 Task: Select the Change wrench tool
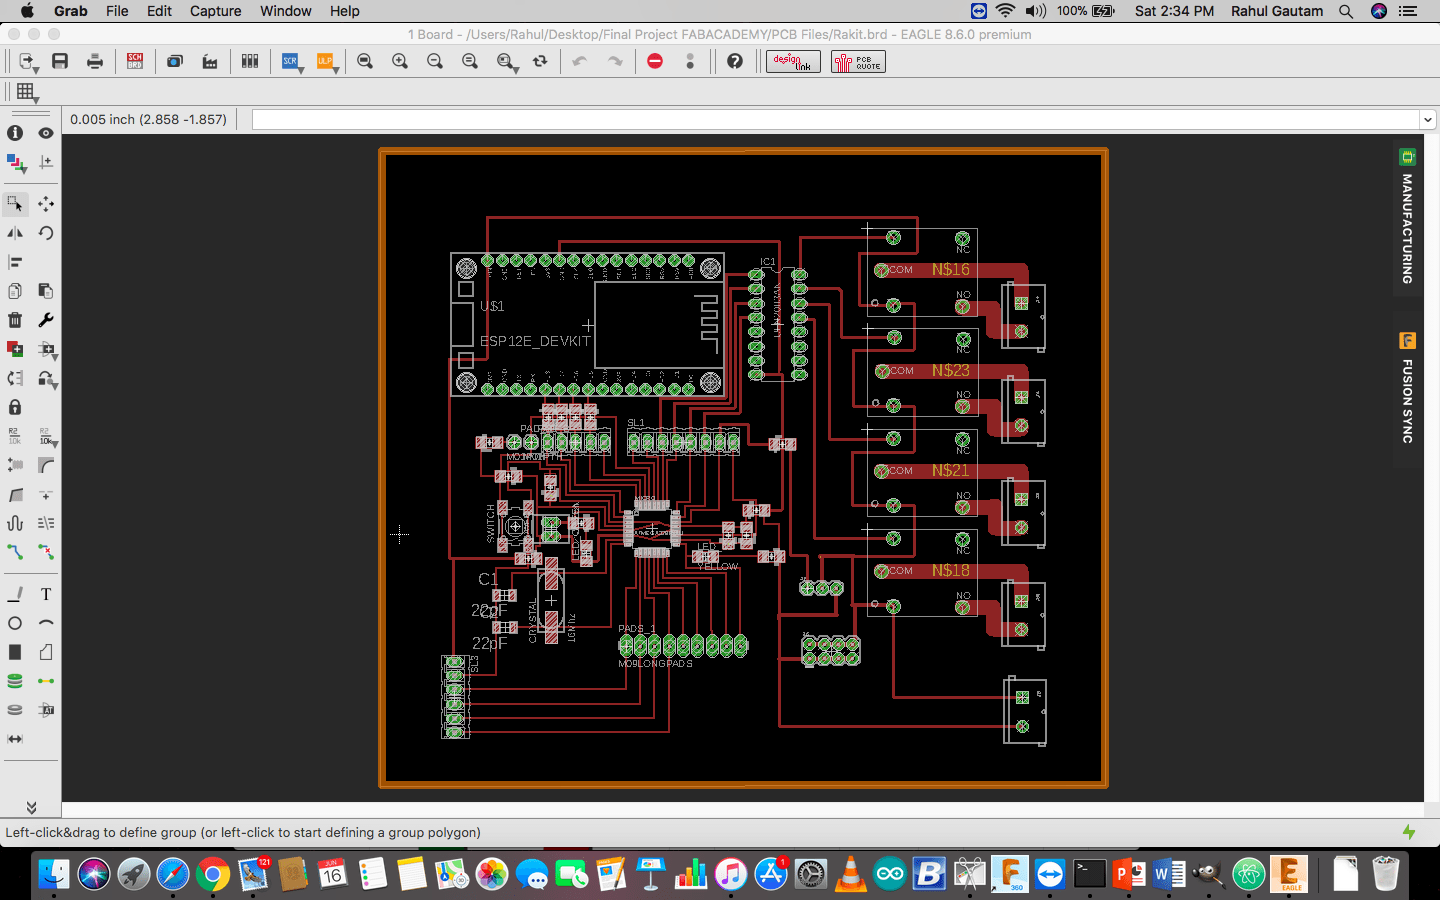tap(46, 320)
